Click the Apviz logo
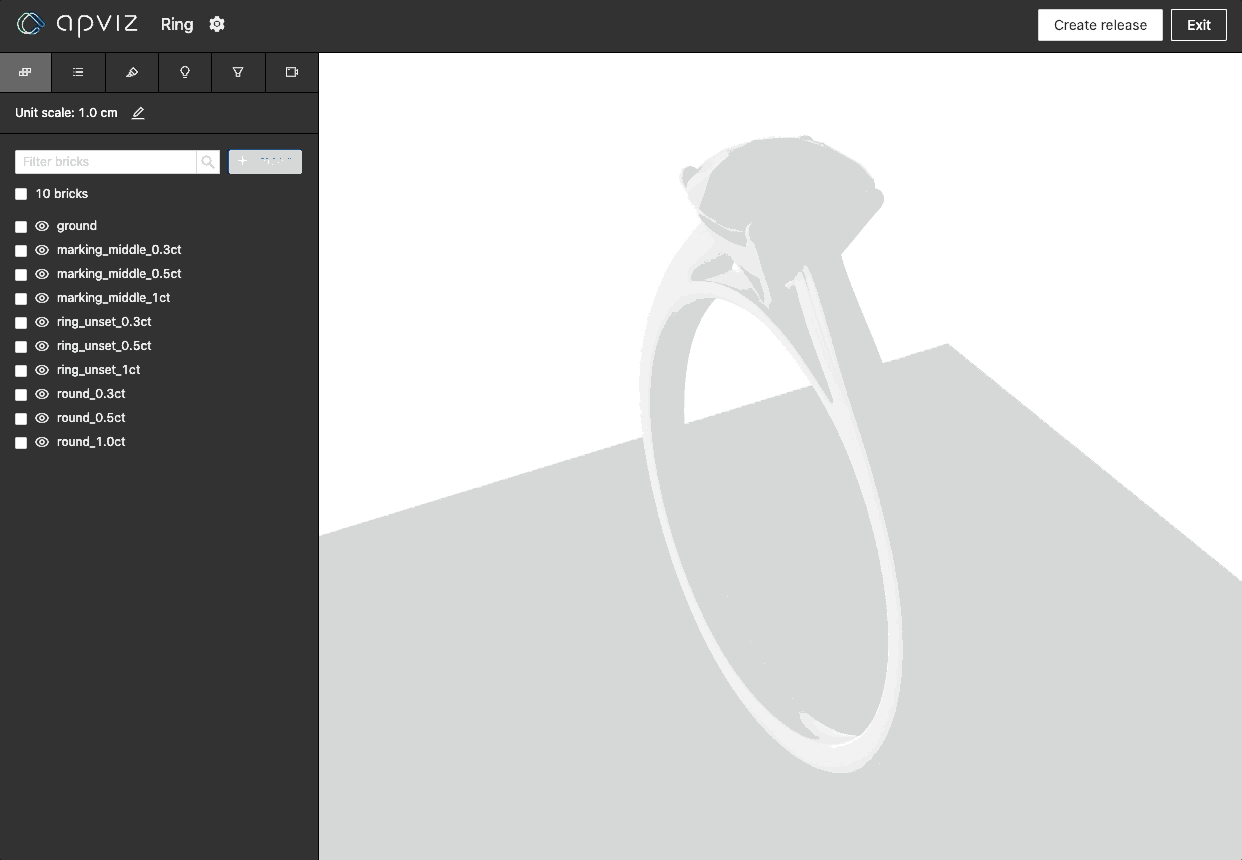 click(x=77, y=25)
